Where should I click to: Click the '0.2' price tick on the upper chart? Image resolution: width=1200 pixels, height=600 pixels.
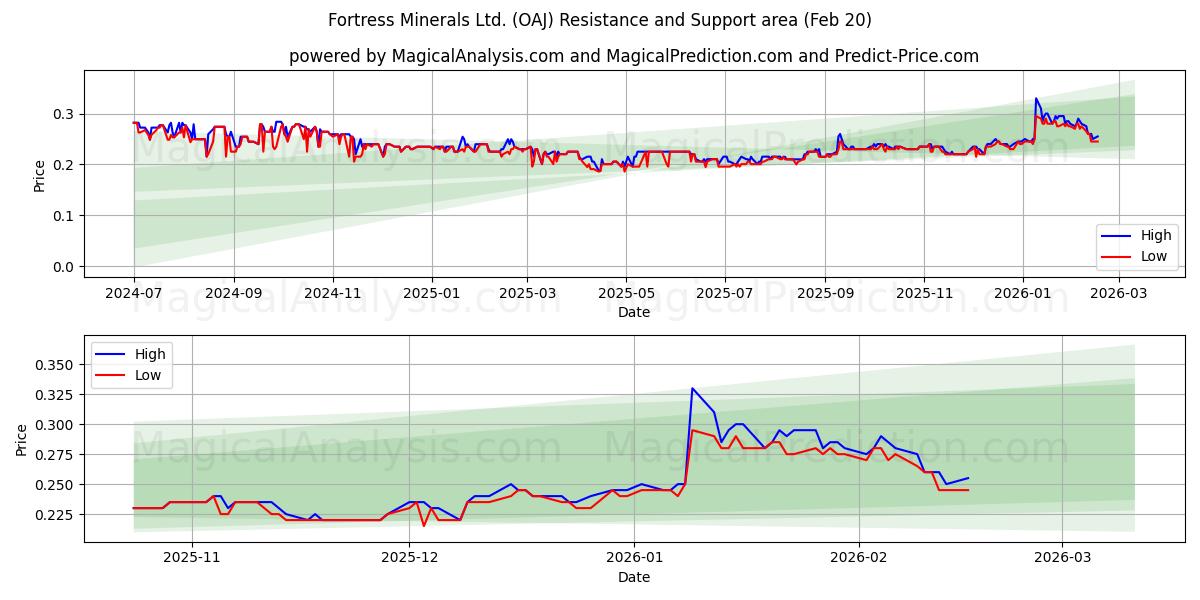65,165
